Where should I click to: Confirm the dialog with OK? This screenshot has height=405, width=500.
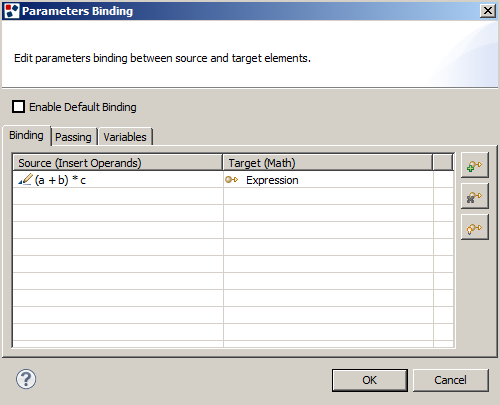tap(370, 380)
